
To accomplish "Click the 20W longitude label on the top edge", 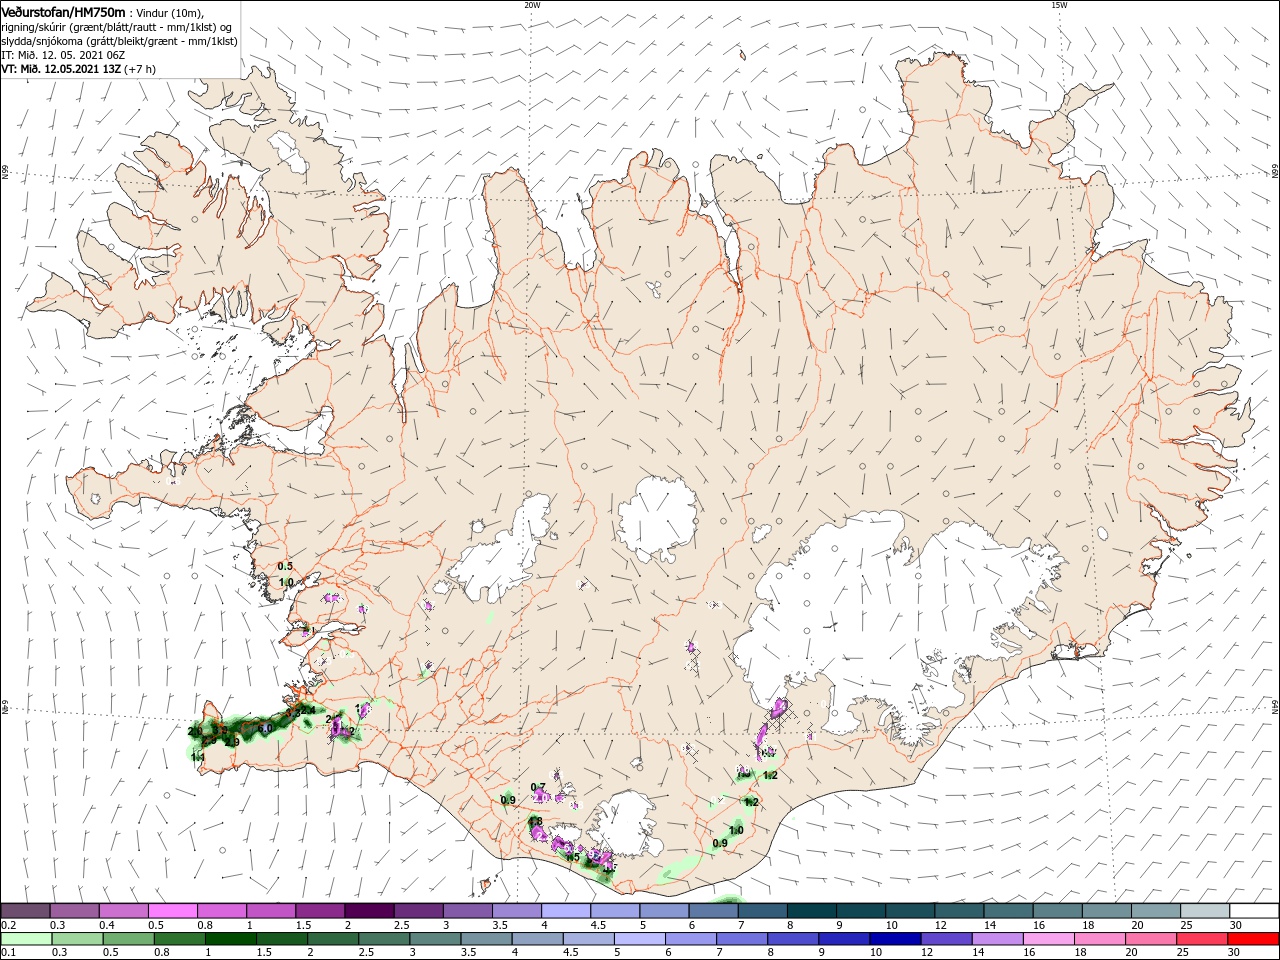I will pyautogui.click(x=533, y=5).
